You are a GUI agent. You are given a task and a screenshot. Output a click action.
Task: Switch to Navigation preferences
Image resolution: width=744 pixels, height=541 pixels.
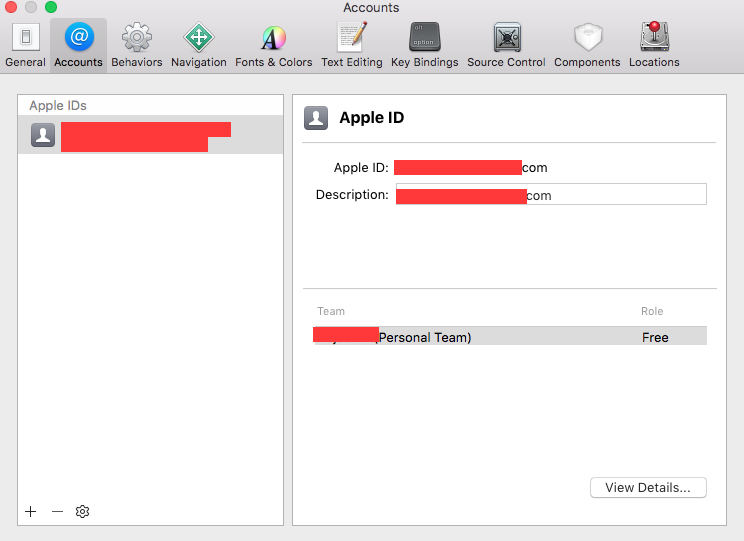point(199,46)
